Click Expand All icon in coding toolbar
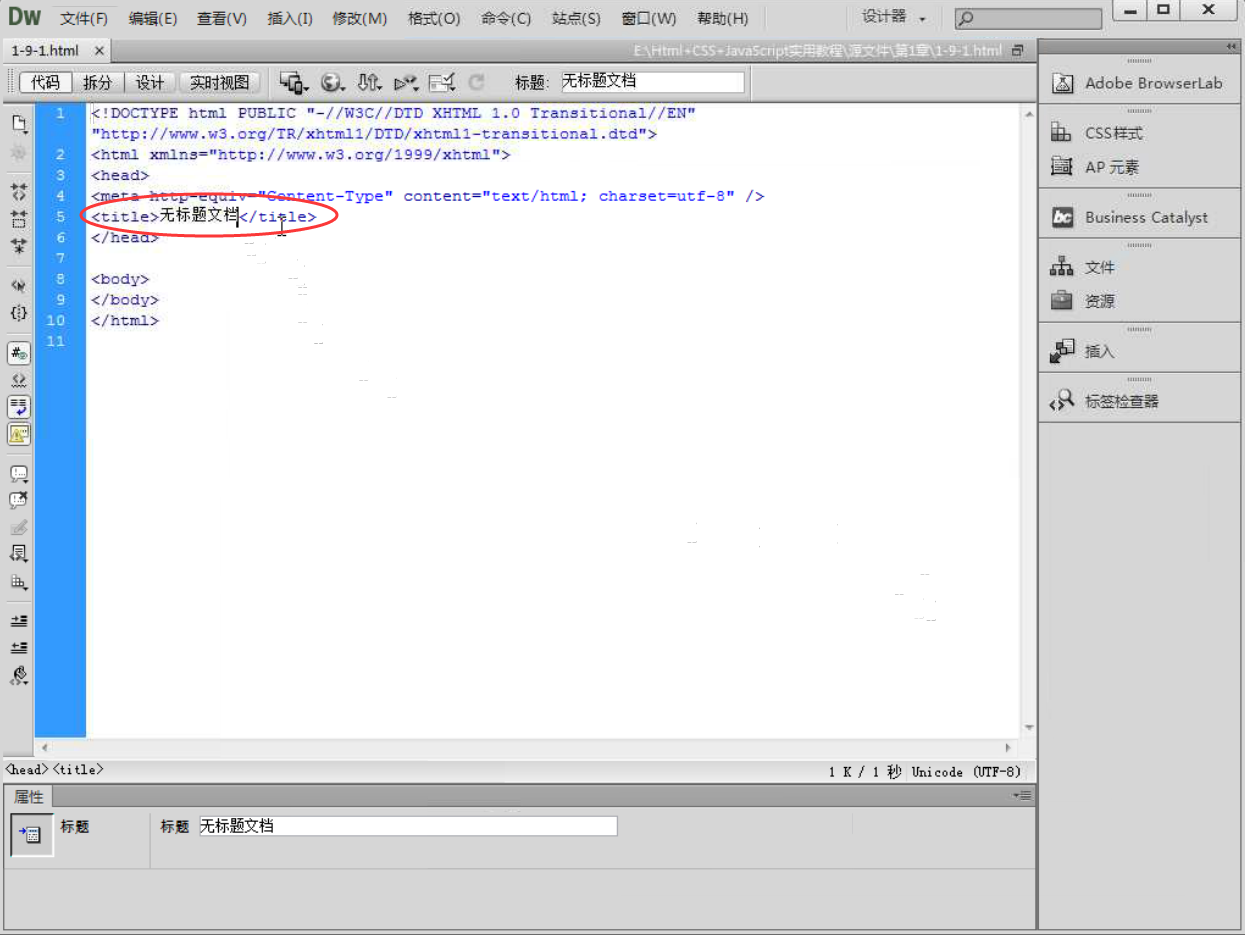This screenshot has width=1245, height=935. point(19,246)
